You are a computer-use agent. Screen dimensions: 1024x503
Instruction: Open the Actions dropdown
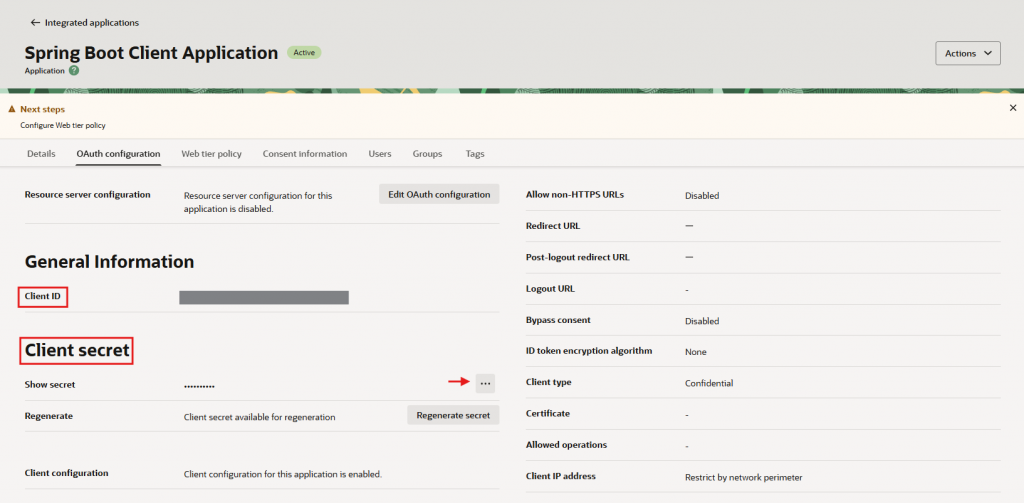968,54
